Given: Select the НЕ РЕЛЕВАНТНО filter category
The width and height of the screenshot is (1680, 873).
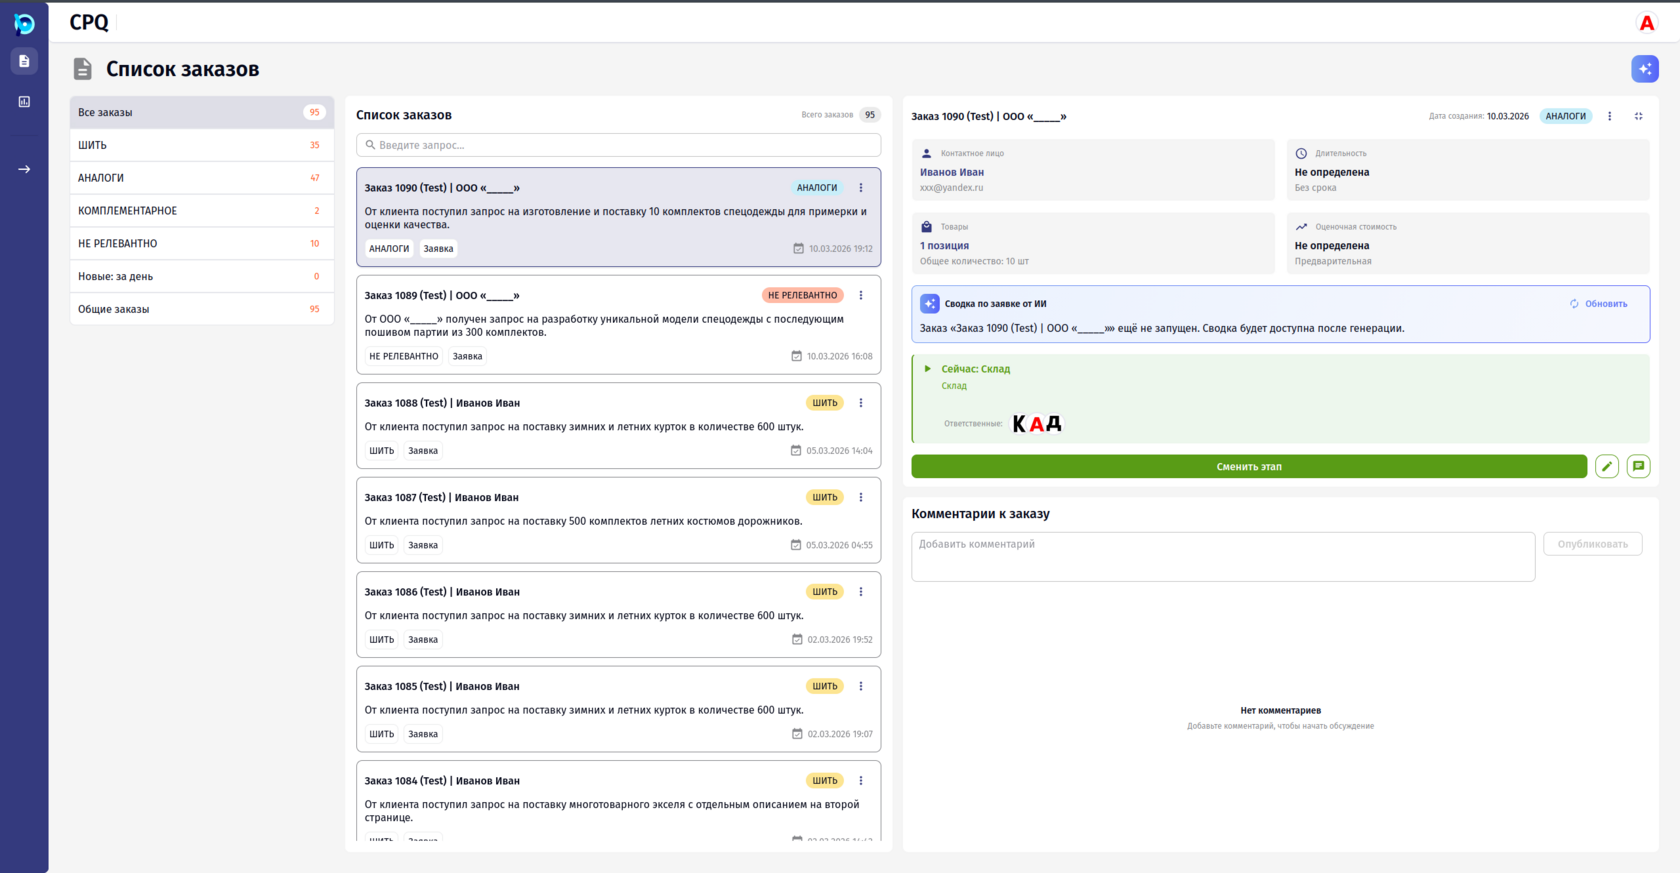Looking at the screenshot, I should (x=201, y=243).
